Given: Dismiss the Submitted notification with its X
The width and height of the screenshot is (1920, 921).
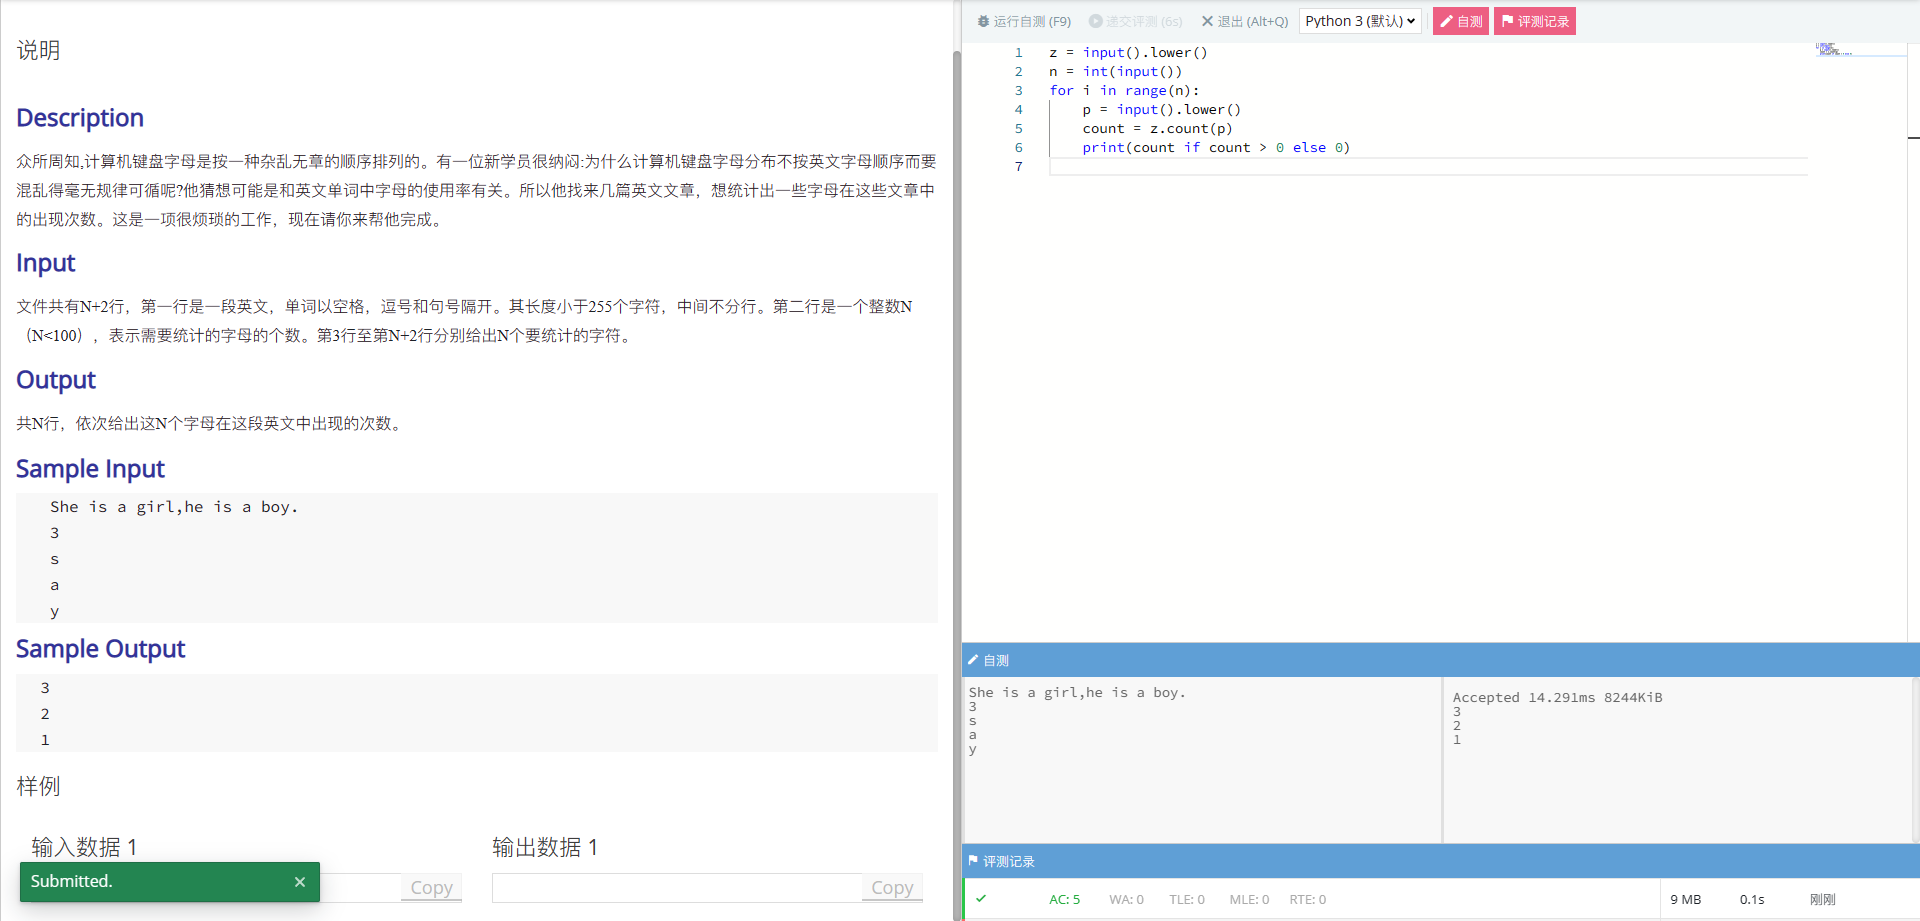Looking at the screenshot, I should [x=299, y=882].
